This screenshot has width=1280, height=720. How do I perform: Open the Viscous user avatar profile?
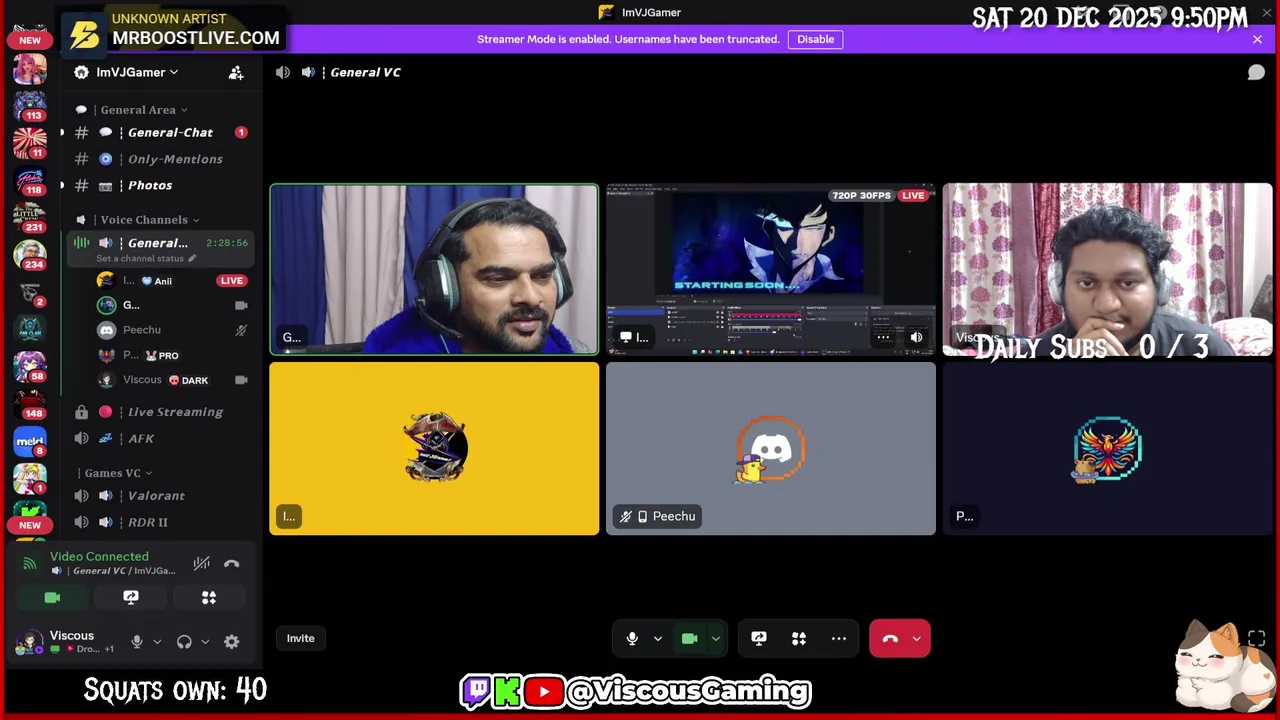30,642
